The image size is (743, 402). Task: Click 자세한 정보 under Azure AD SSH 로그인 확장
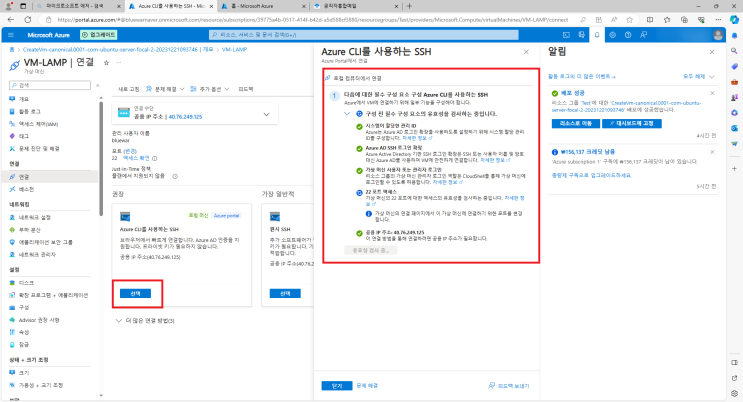[495, 160]
